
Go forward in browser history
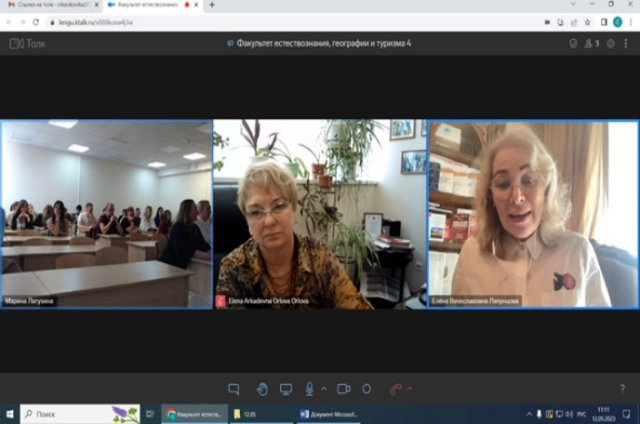(x=22, y=22)
